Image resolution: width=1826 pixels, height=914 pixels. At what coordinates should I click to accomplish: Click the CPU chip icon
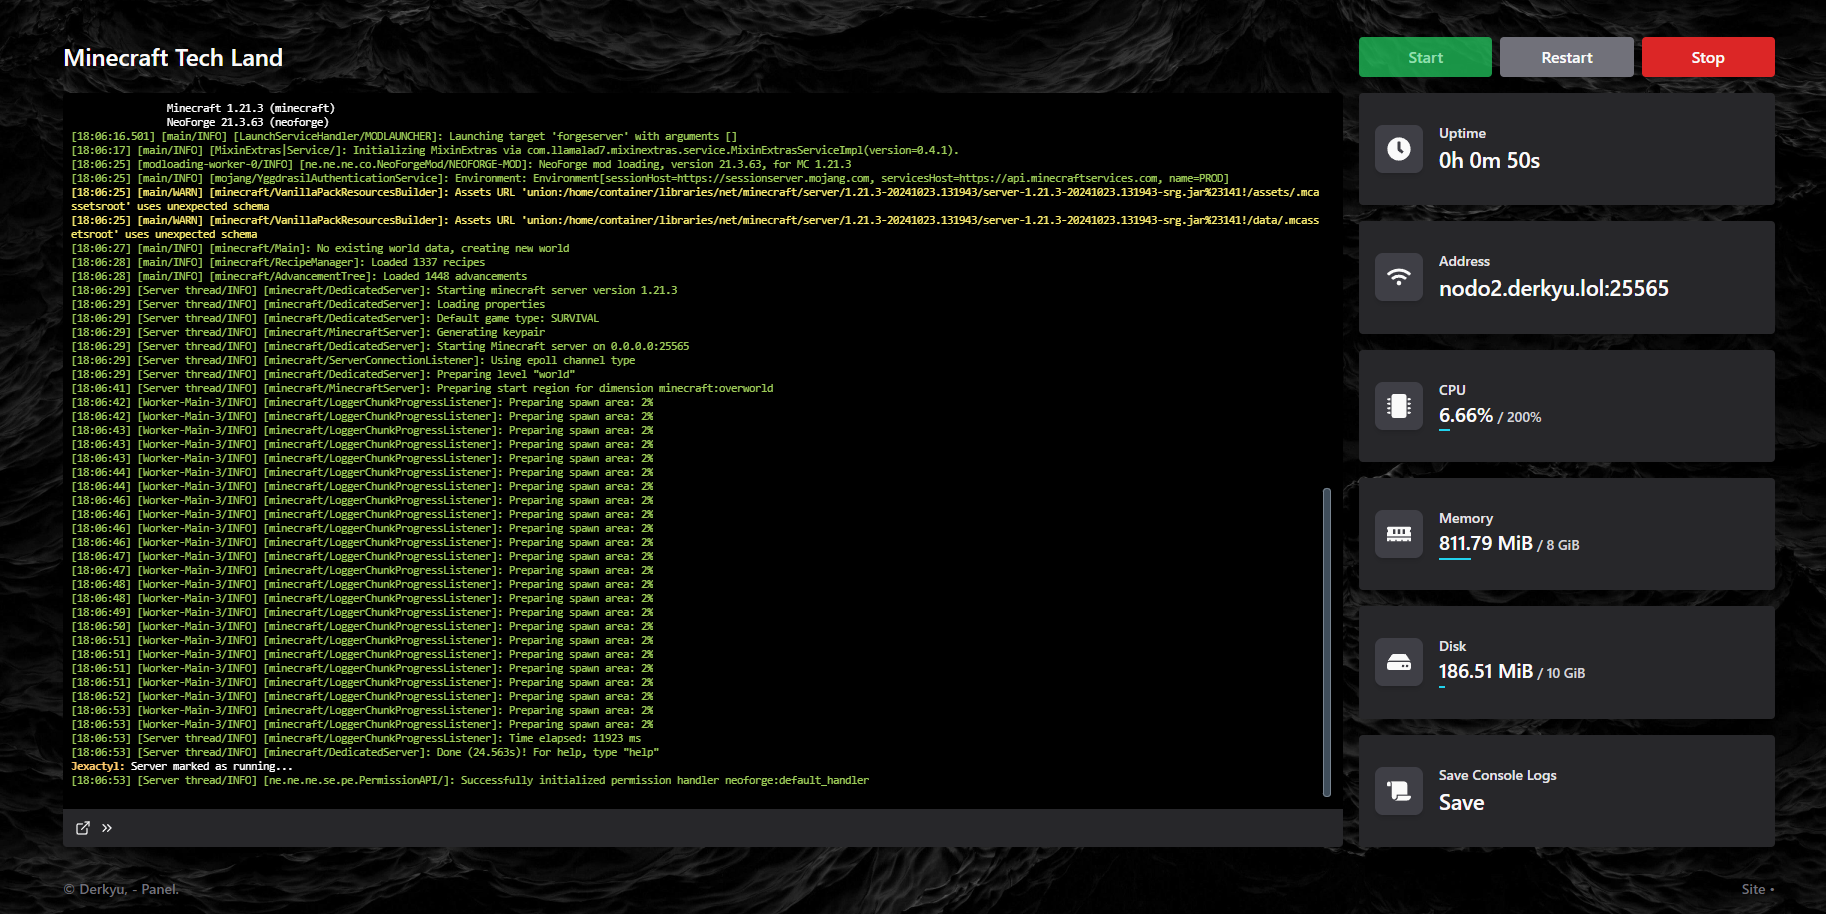1399,406
